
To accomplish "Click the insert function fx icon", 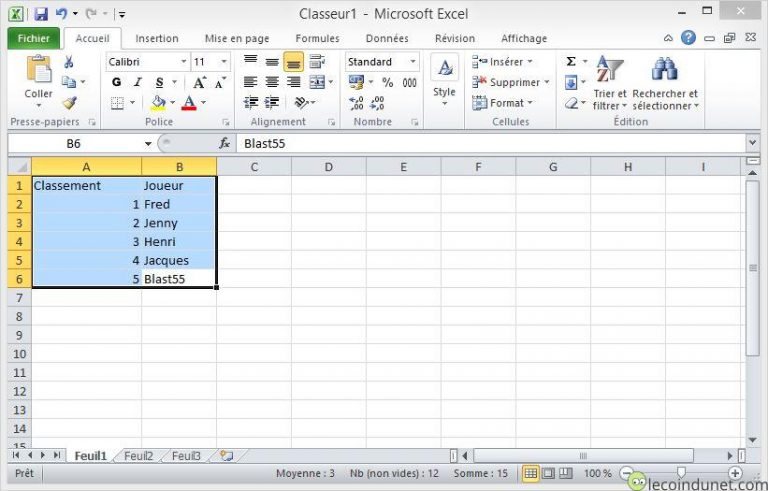I will point(225,144).
